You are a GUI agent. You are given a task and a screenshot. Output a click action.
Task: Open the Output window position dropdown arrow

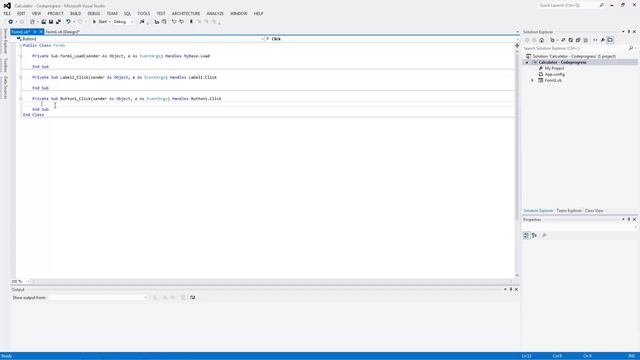(x=505, y=289)
